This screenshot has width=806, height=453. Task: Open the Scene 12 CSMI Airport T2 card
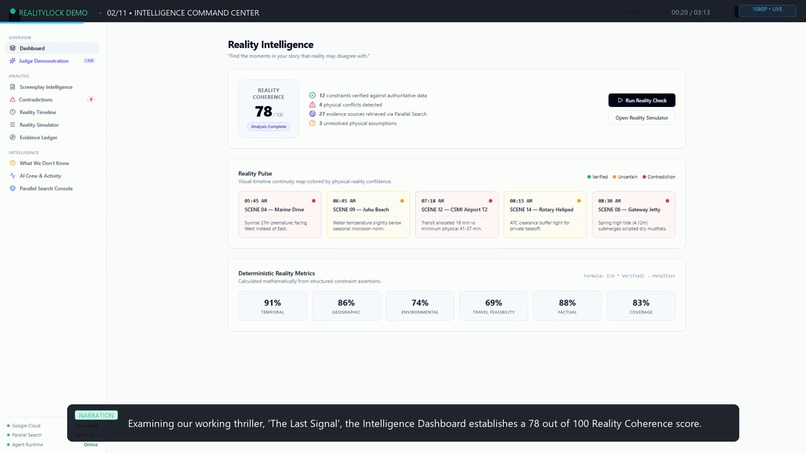(x=456, y=214)
